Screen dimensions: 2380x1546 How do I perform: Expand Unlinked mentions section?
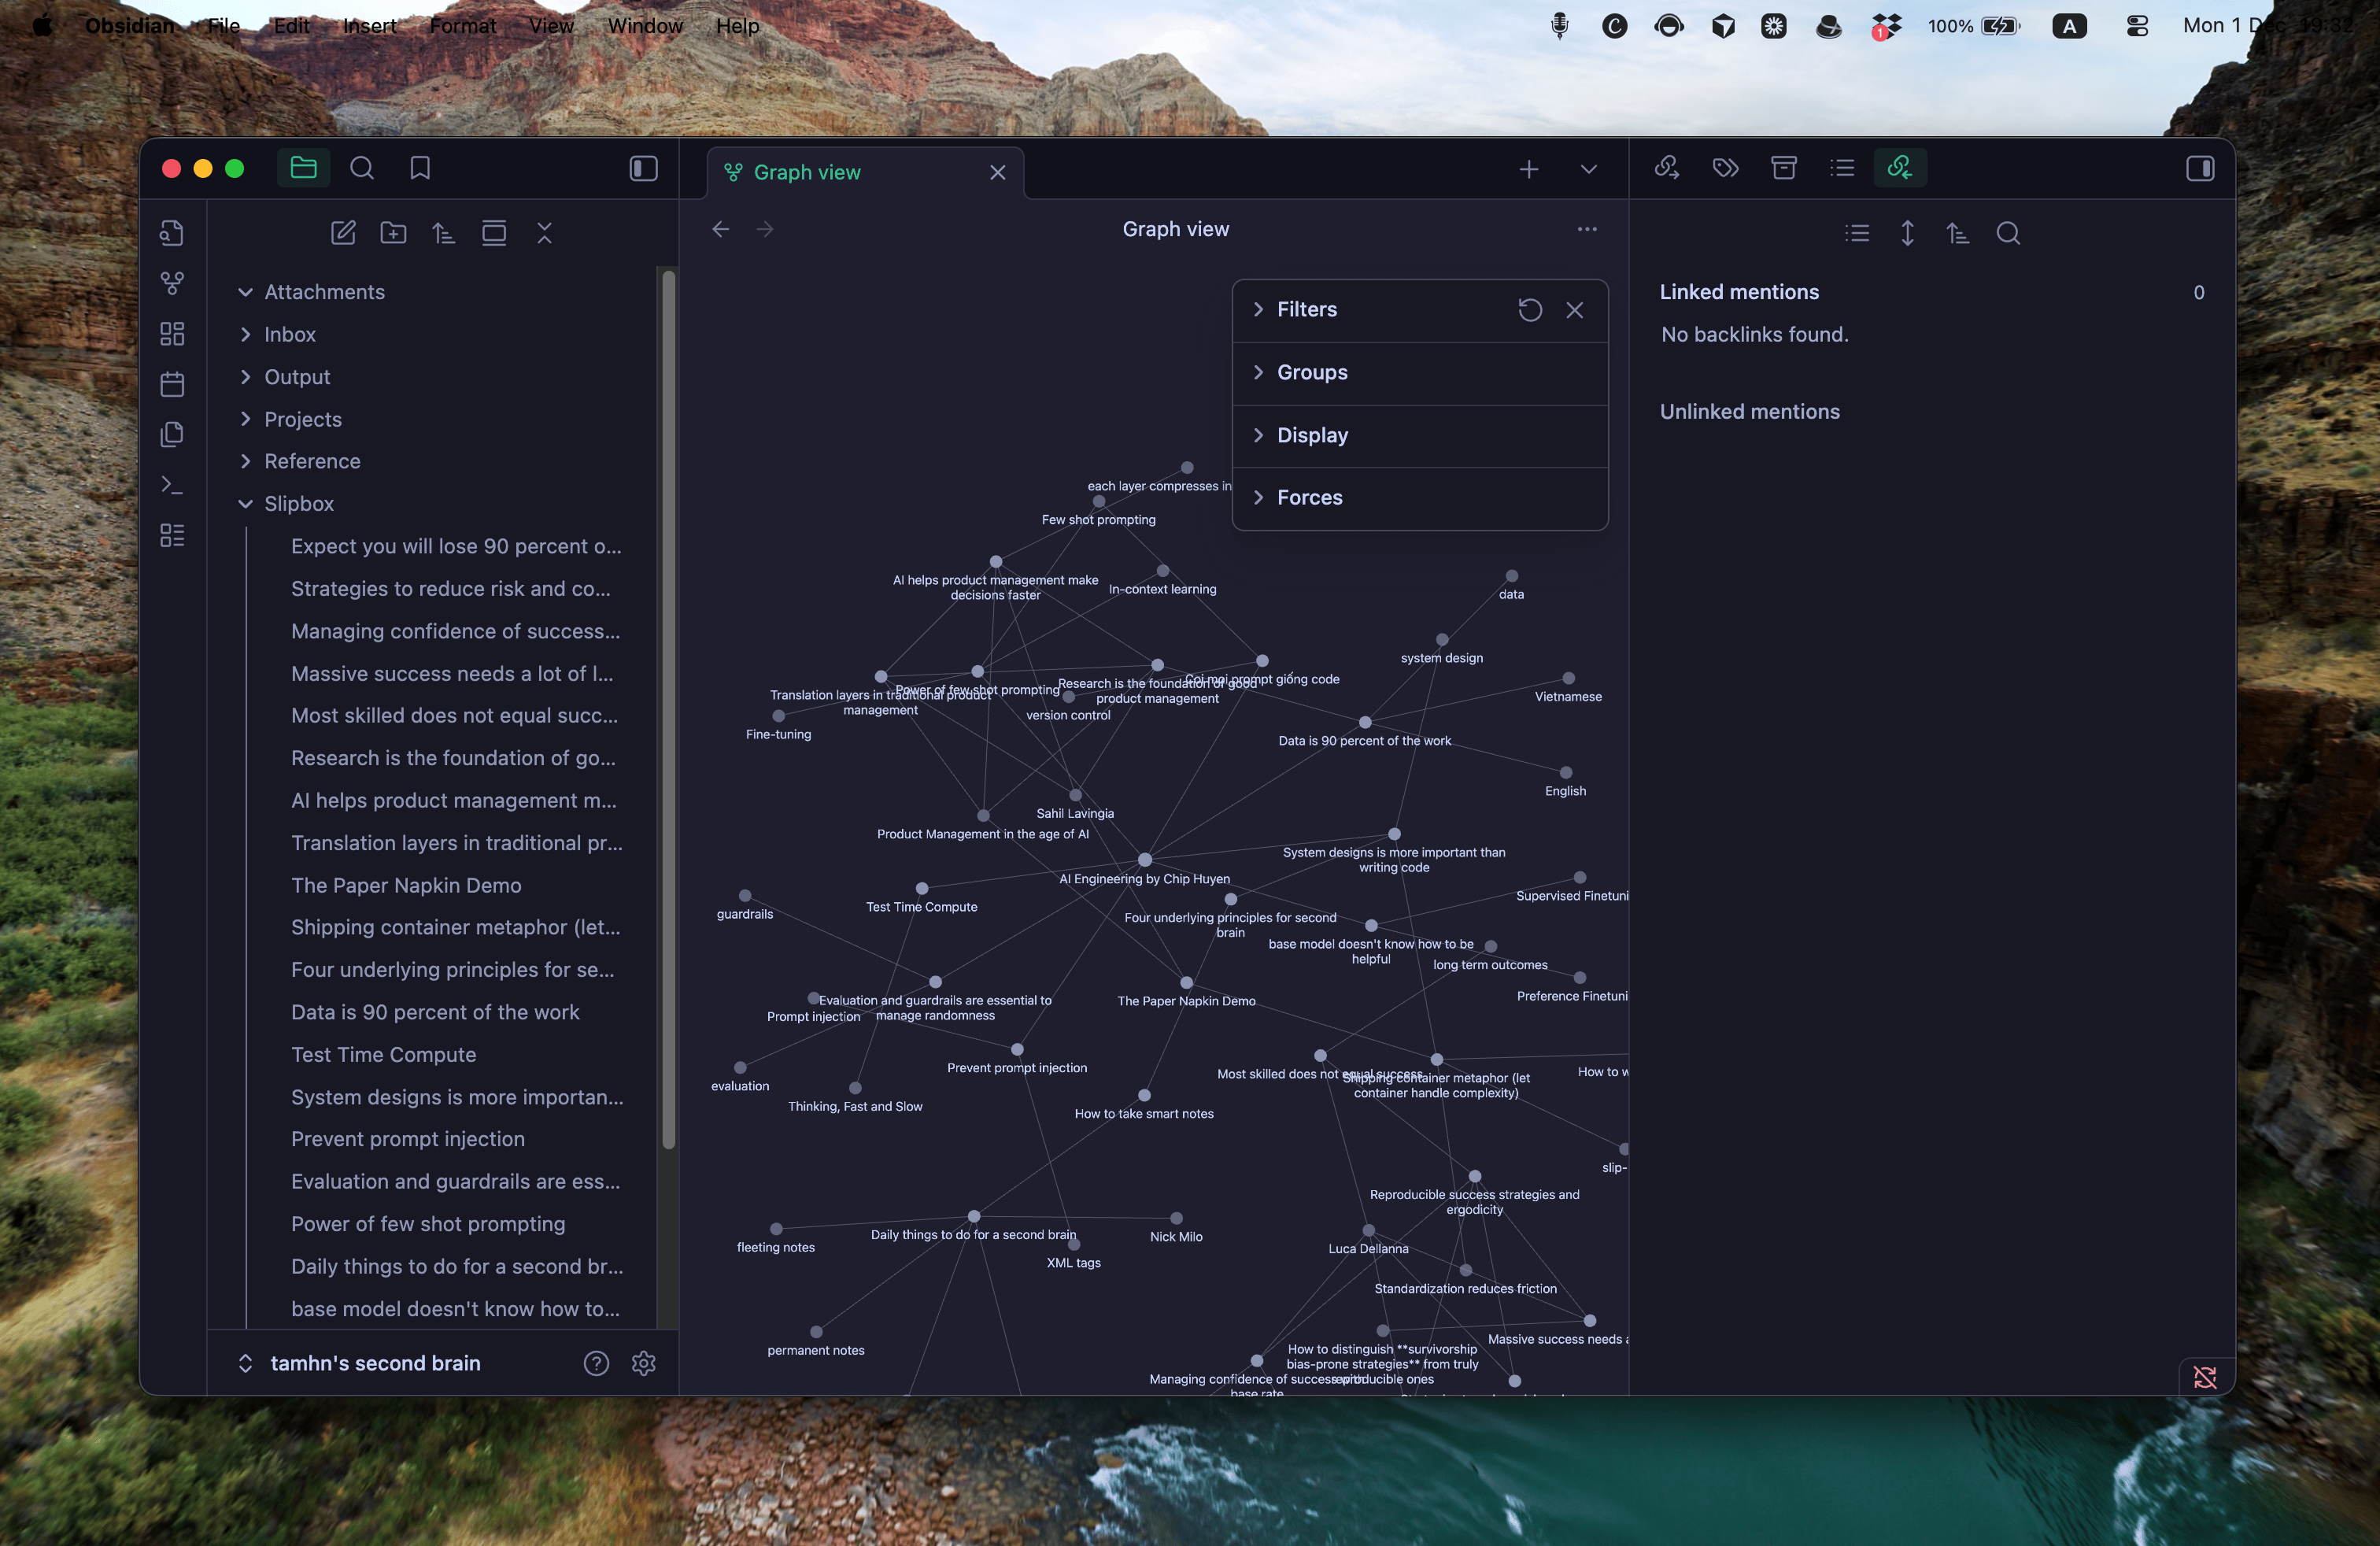coord(1749,411)
